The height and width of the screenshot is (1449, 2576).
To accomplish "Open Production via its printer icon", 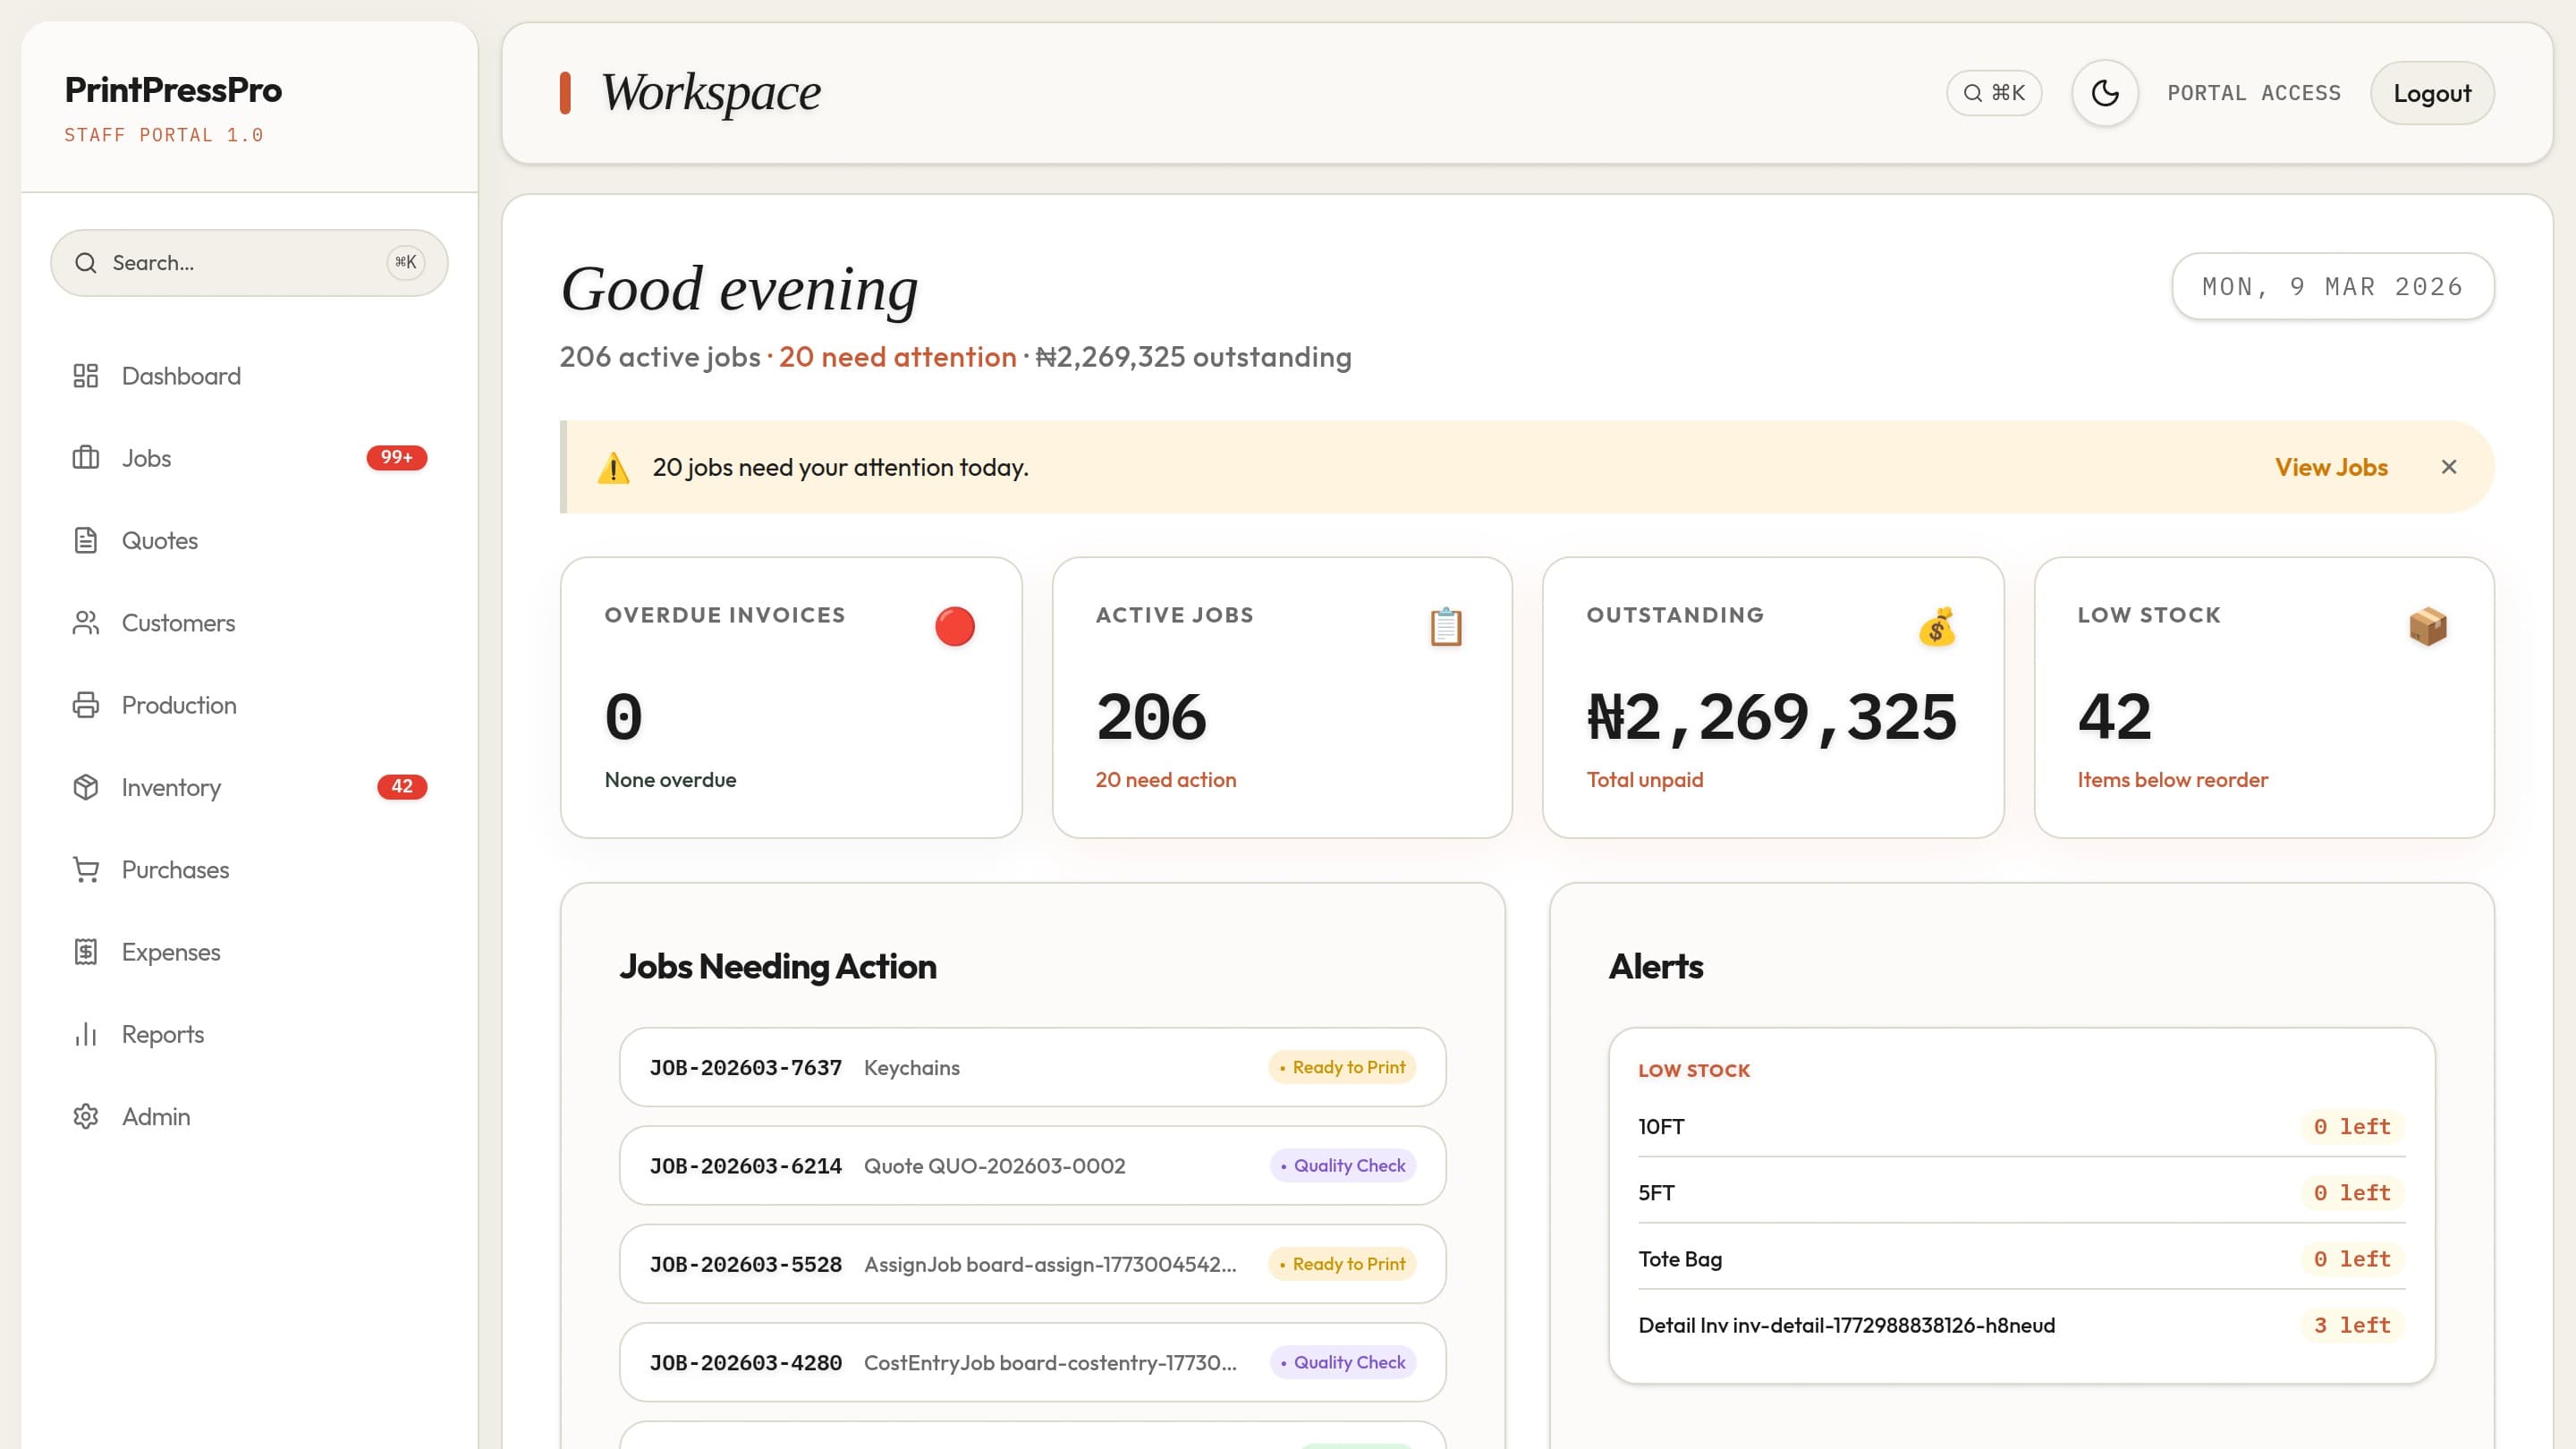I will [x=86, y=705].
